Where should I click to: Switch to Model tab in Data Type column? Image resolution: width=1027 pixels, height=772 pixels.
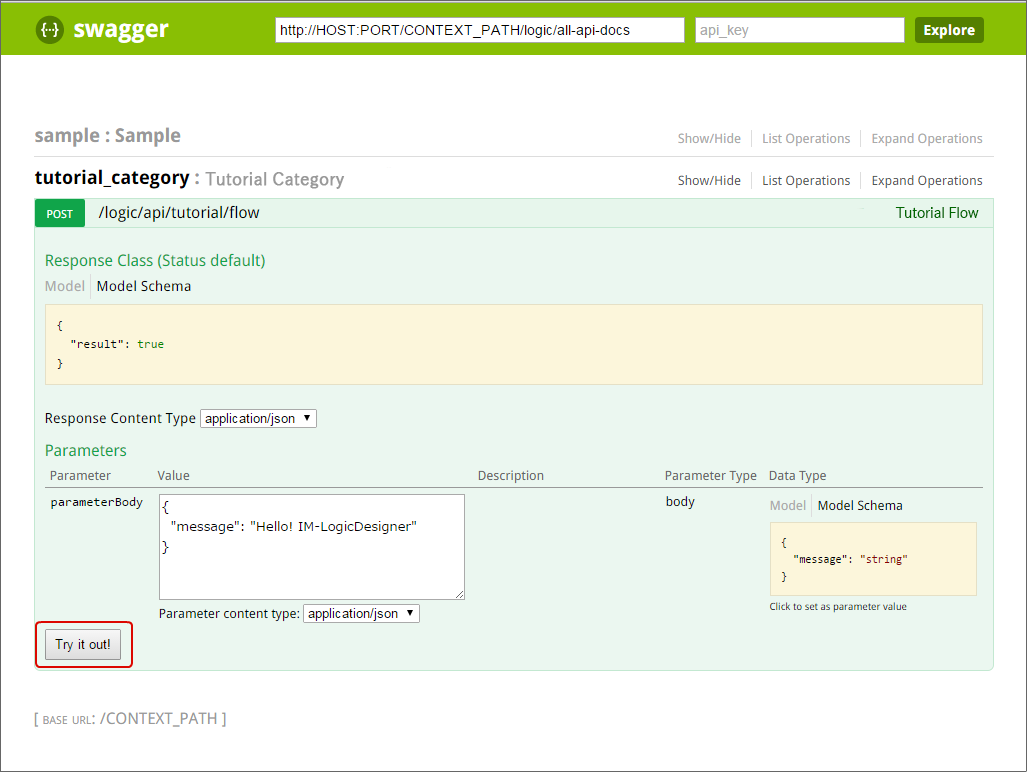pyautogui.click(x=787, y=505)
